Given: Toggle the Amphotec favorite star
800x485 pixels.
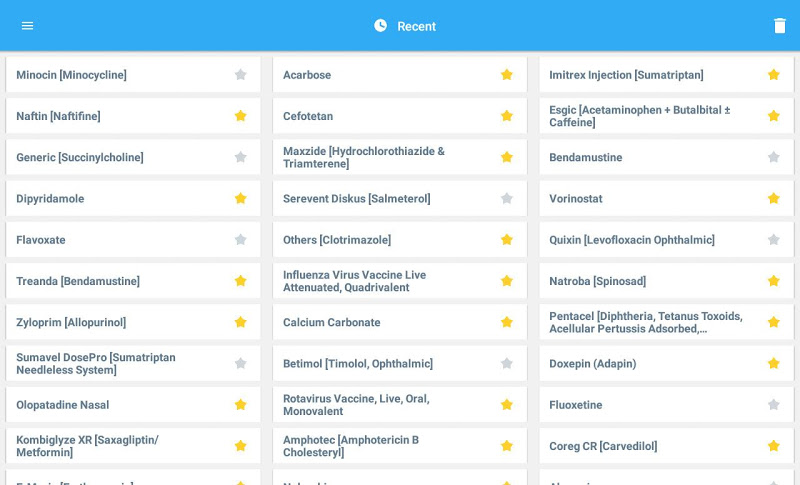Looking at the screenshot, I should [507, 446].
